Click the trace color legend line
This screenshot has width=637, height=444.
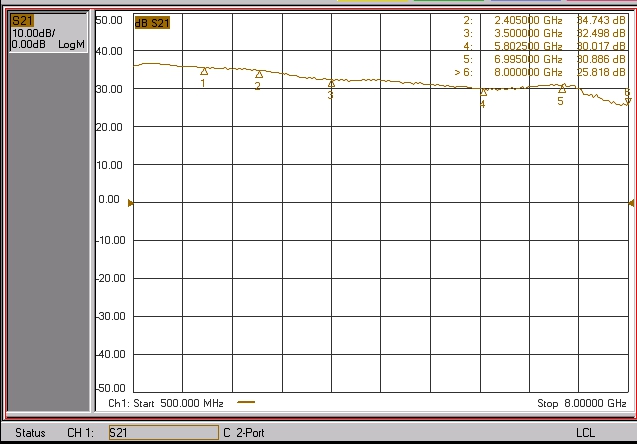click(246, 403)
